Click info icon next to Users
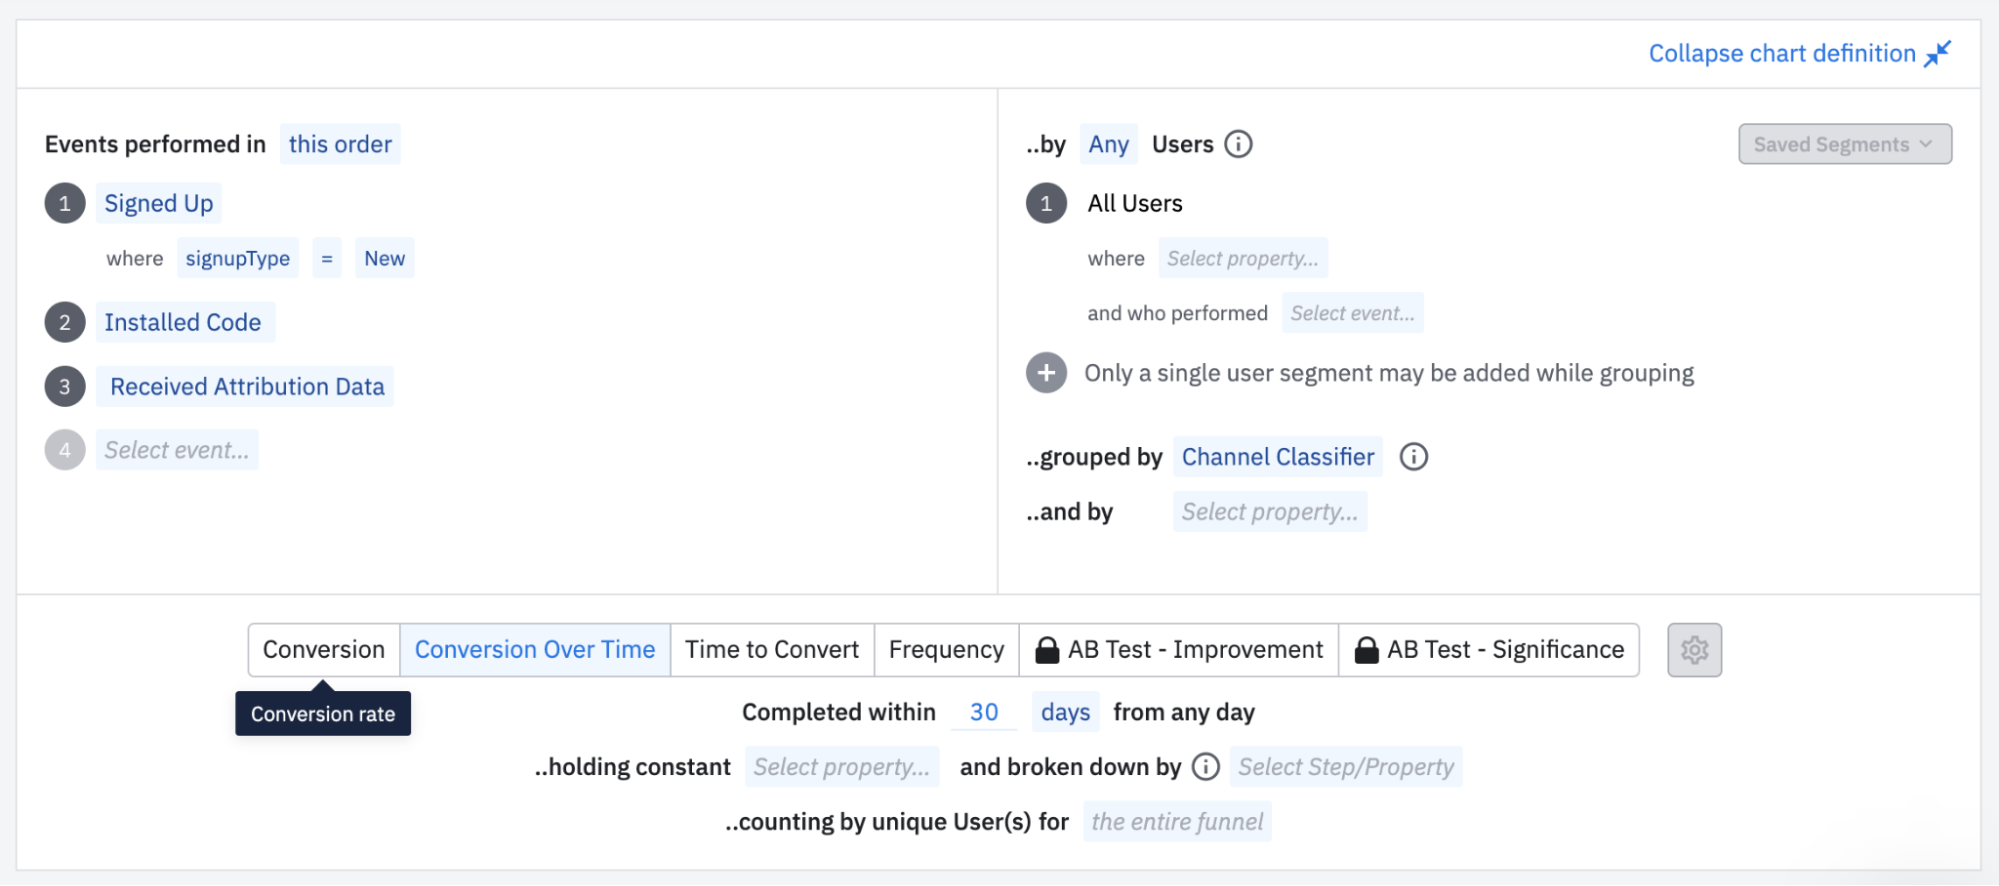The width and height of the screenshot is (1999, 886). click(1238, 144)
